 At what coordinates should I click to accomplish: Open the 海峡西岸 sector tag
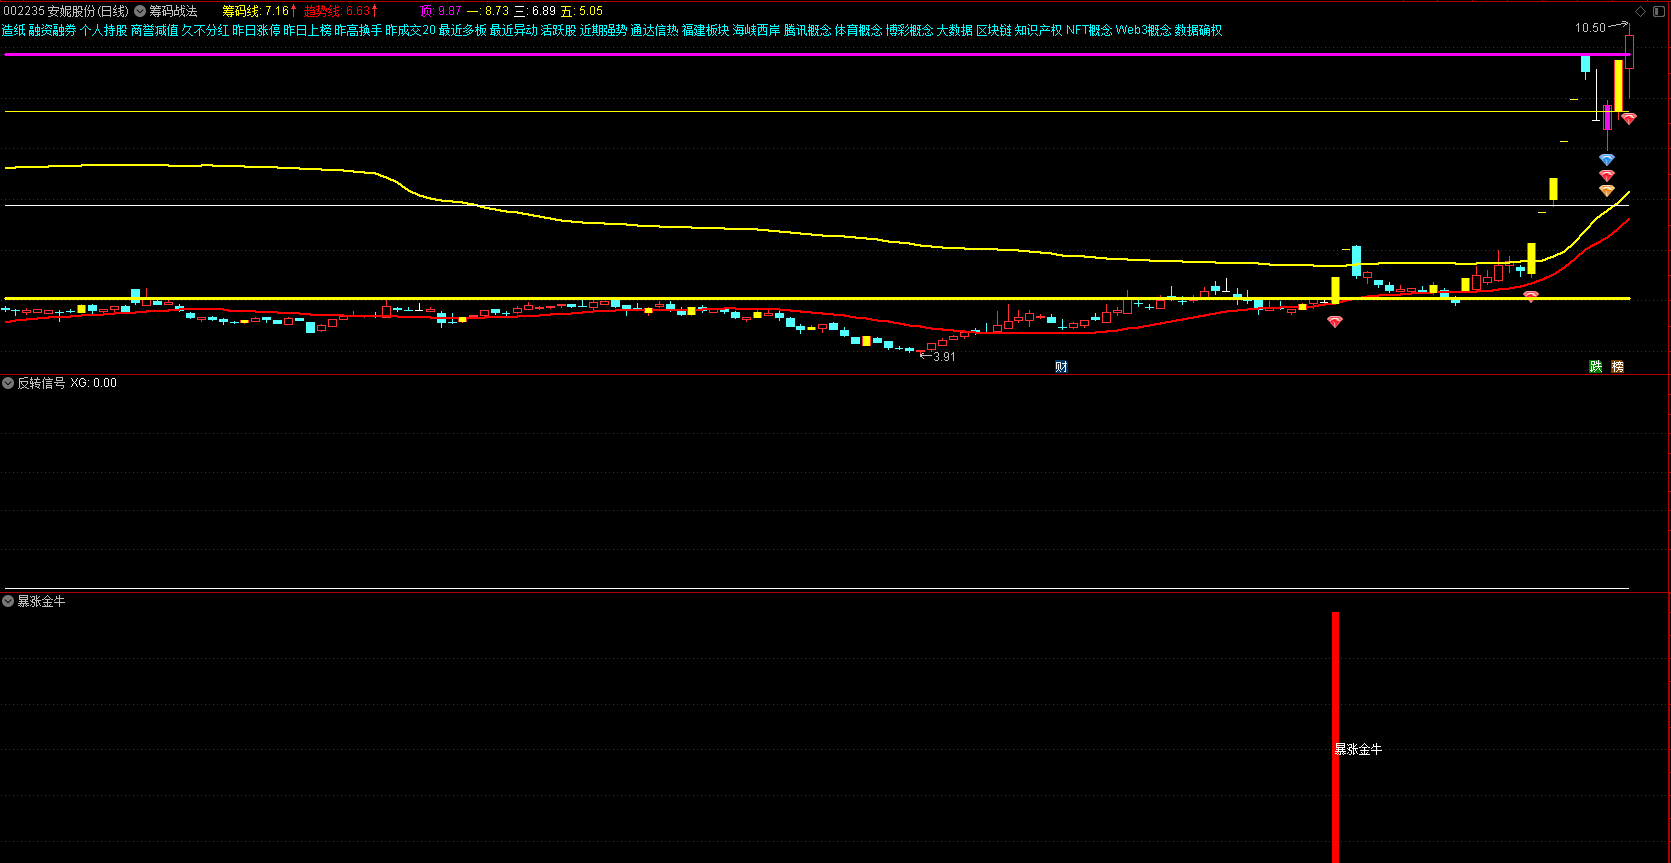[x=757, y=30]
